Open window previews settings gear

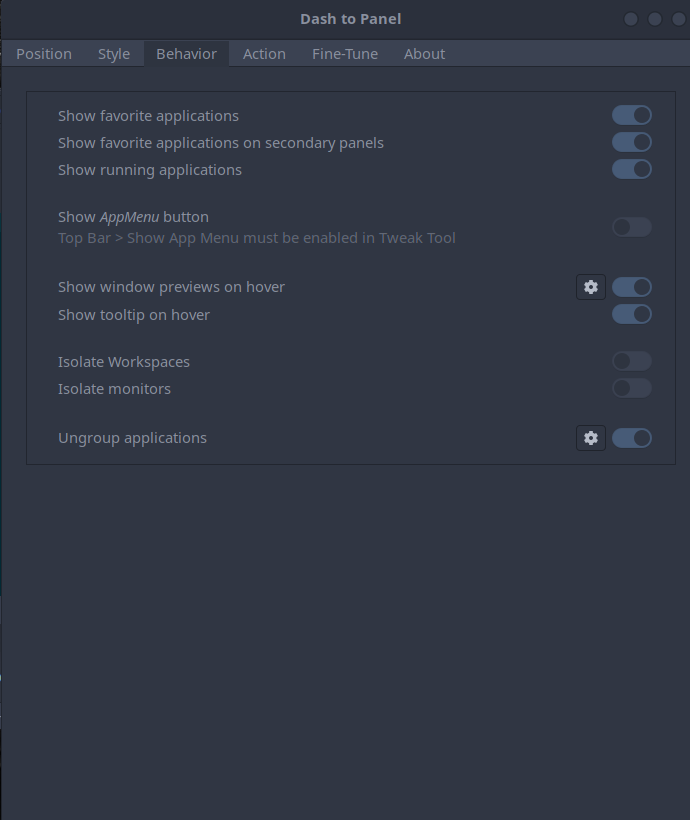pyautogui.click(x=591, y=287)
